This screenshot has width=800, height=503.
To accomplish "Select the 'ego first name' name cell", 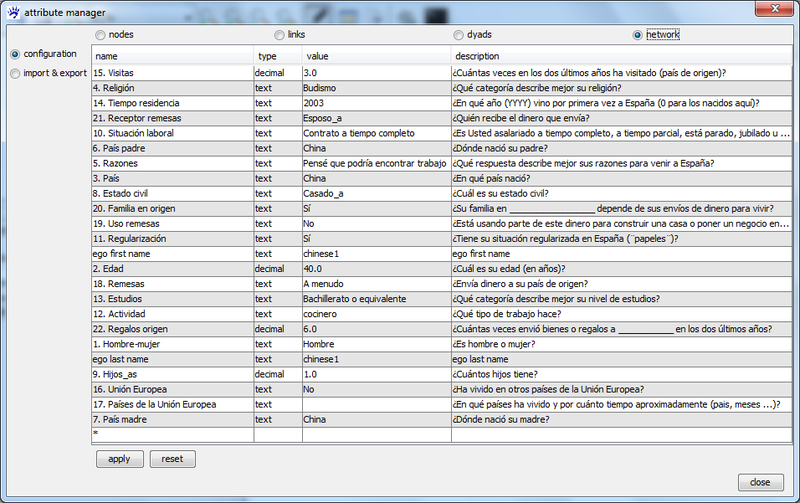I will click(x=172, y=254).
